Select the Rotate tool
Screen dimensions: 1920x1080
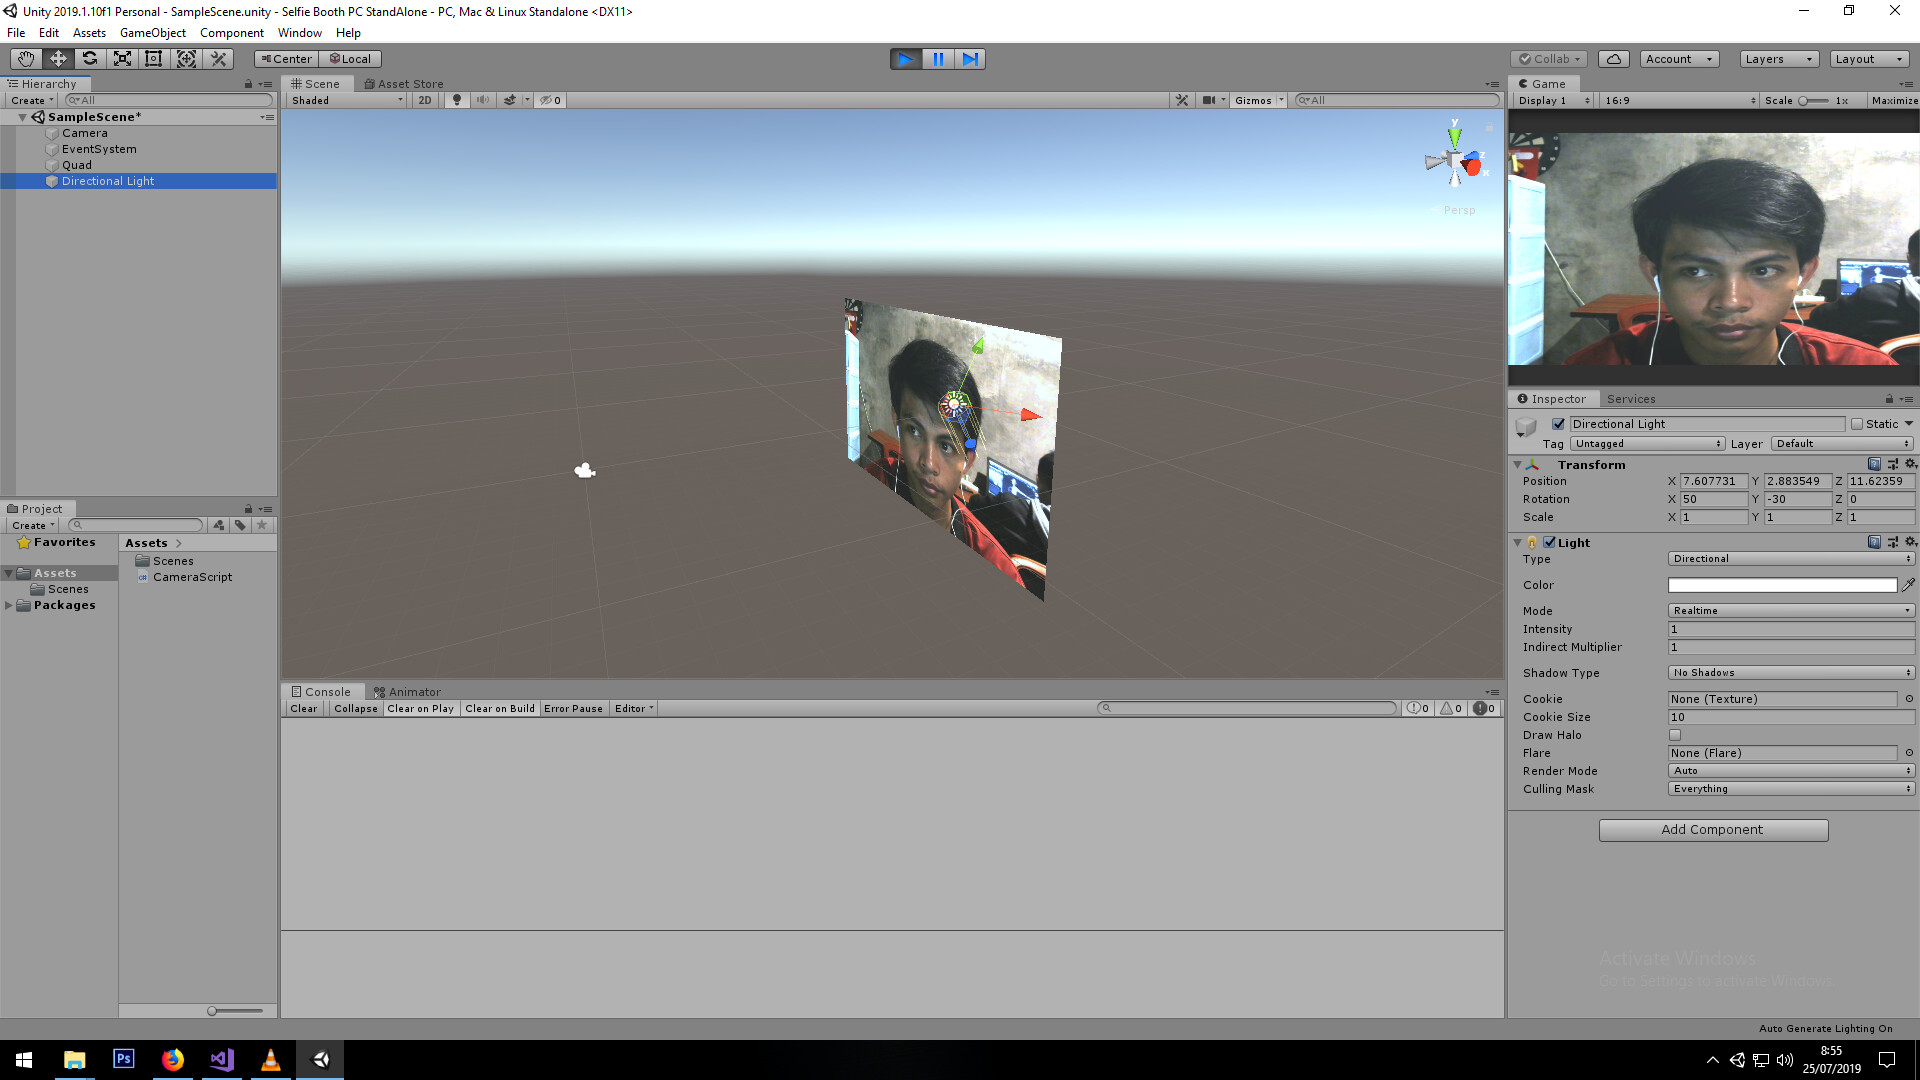click(90, 59)
